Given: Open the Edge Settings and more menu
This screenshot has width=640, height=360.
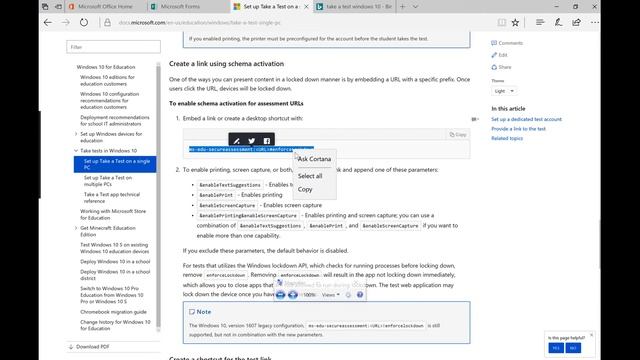Looking at the screenshot, I should pyautogui.click(x=594, y=22).
